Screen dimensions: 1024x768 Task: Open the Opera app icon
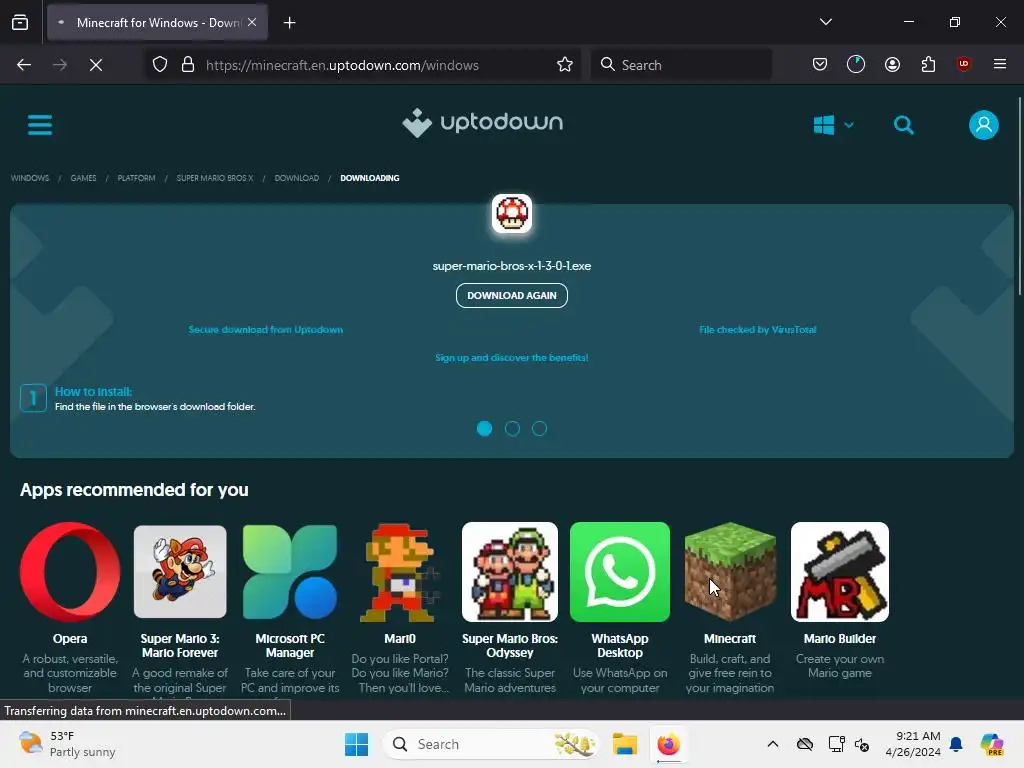click(70, 572)
